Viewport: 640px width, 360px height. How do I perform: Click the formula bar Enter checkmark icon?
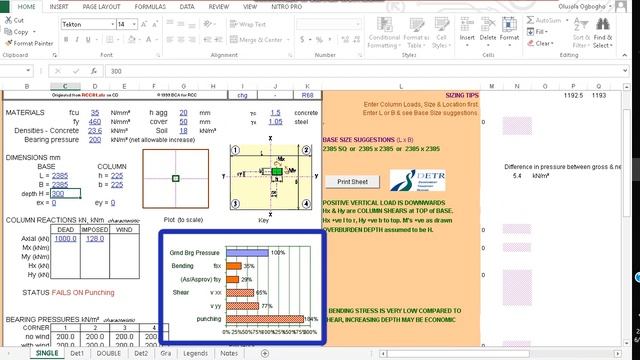76,71
